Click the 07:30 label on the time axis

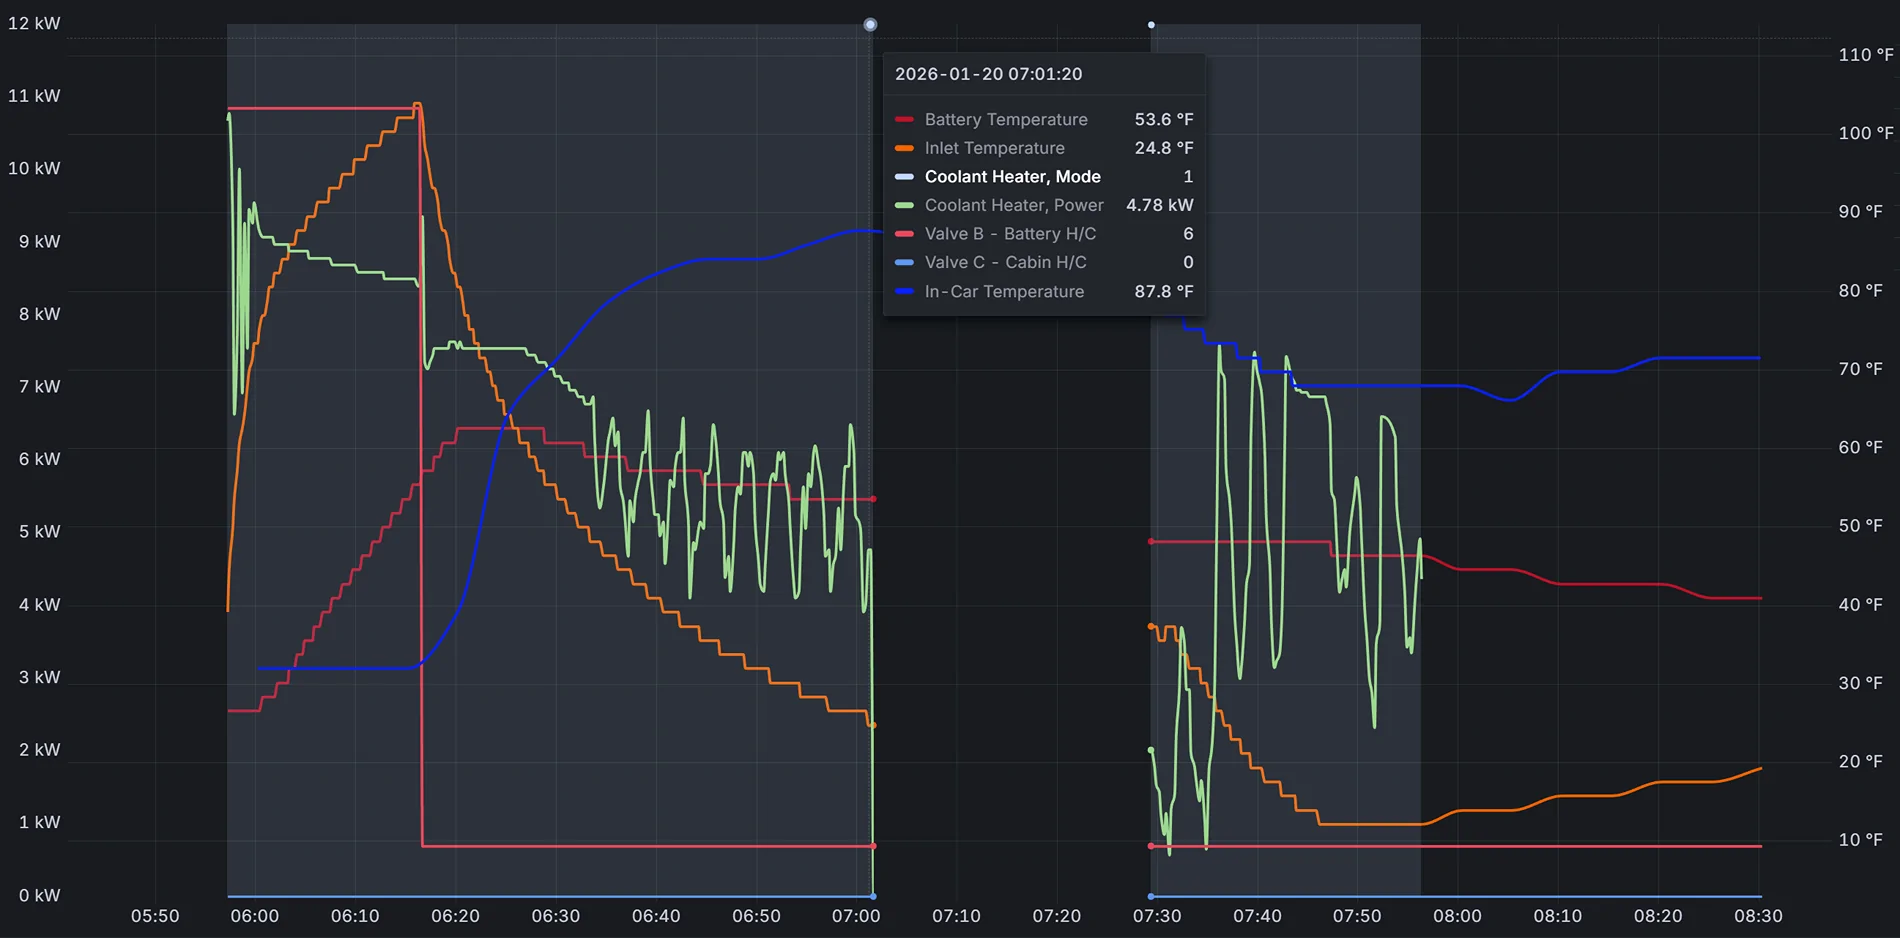(1157, 916)
